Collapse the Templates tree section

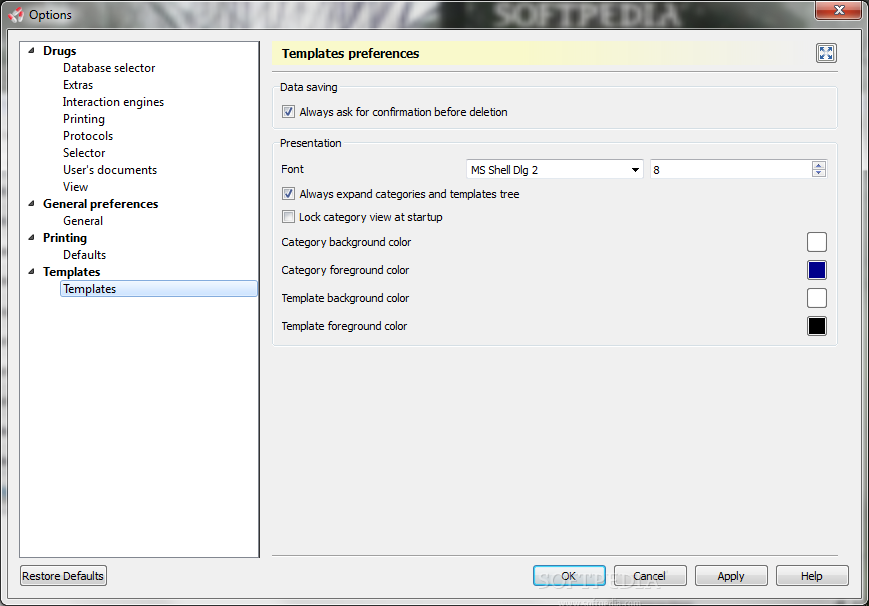pos(32,272)
